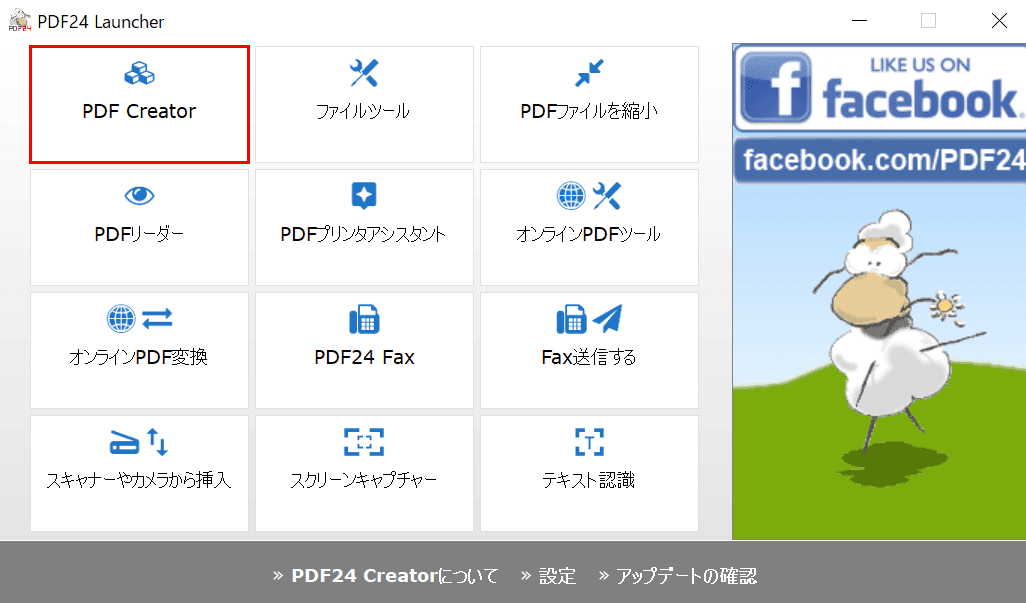Click the fax machine icon above Fax送信する
The width and height of the screenshot is (1026, 603).
point(571,319)
